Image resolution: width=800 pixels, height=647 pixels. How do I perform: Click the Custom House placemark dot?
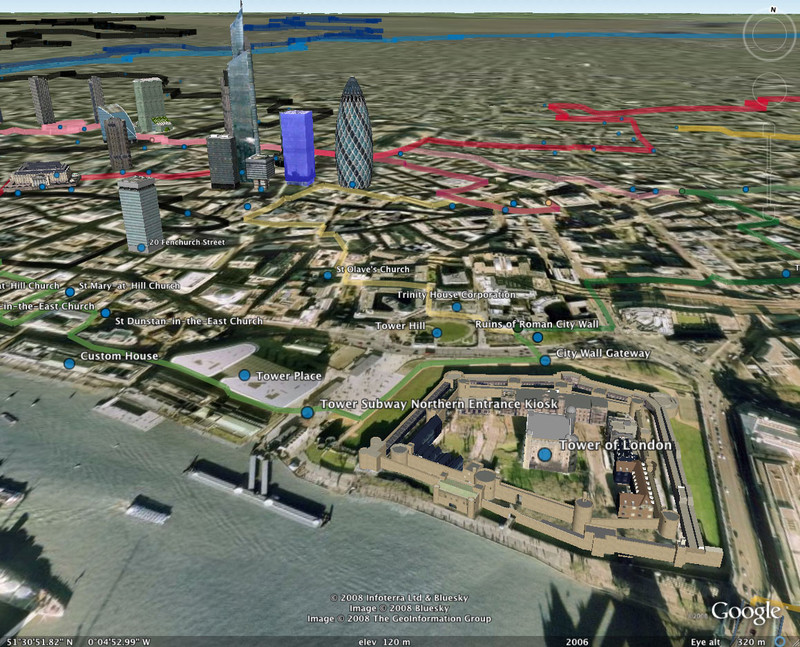(x=69, y=363)
